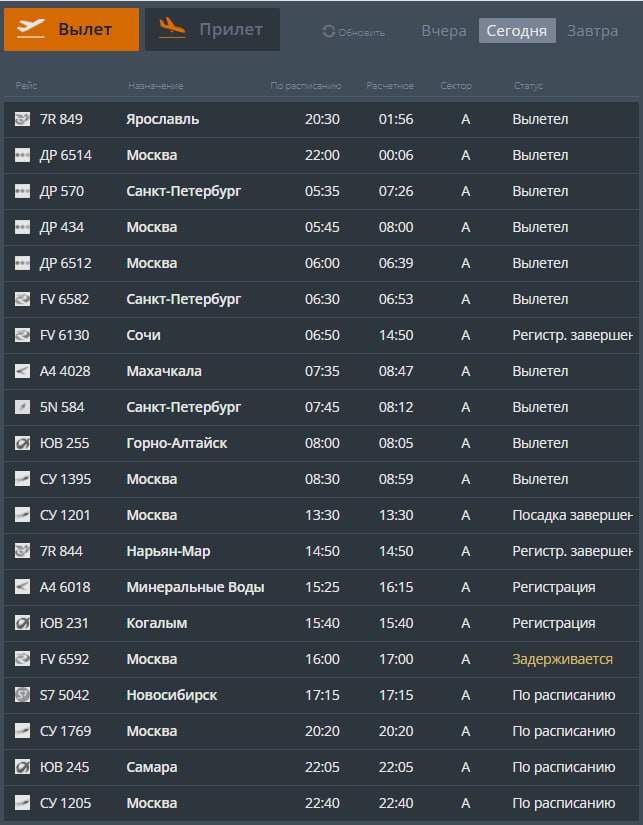The height and width of the screenshot is (825, 643).
Task: Open delayed flight FV 6592 row
Action: pyautogui.click(x=320, y=660)
